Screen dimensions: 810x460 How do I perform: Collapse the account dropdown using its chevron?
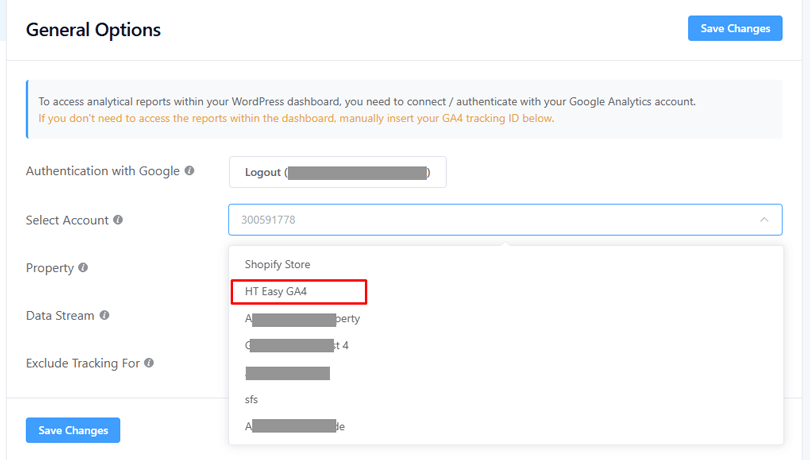[x=764, y=220]
